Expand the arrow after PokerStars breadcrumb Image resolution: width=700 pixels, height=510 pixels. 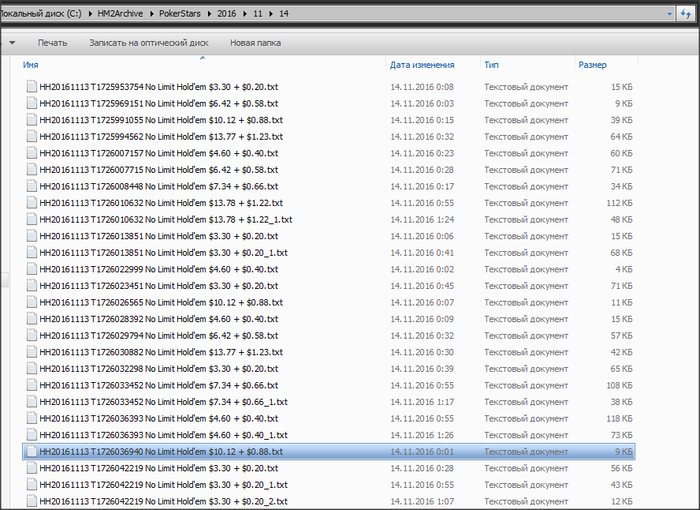[x=209, y=14]
